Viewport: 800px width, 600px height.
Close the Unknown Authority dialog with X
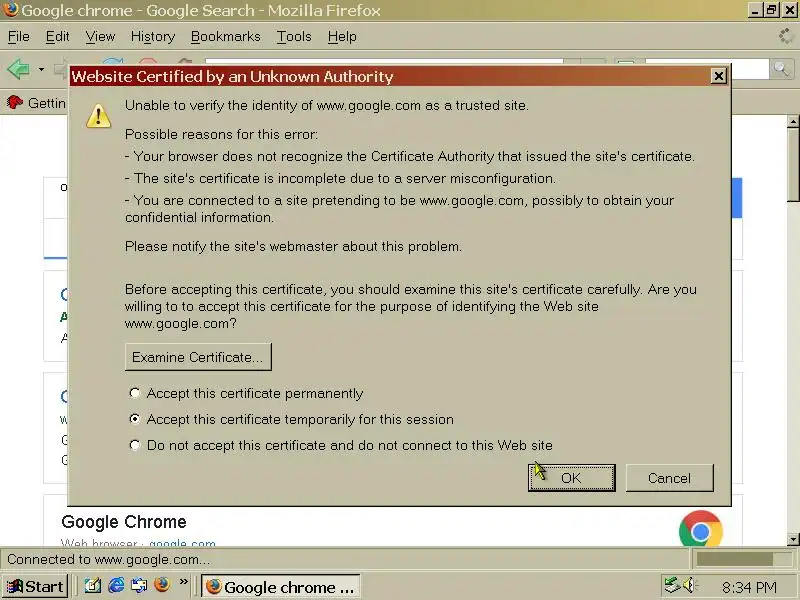point(718,76)
